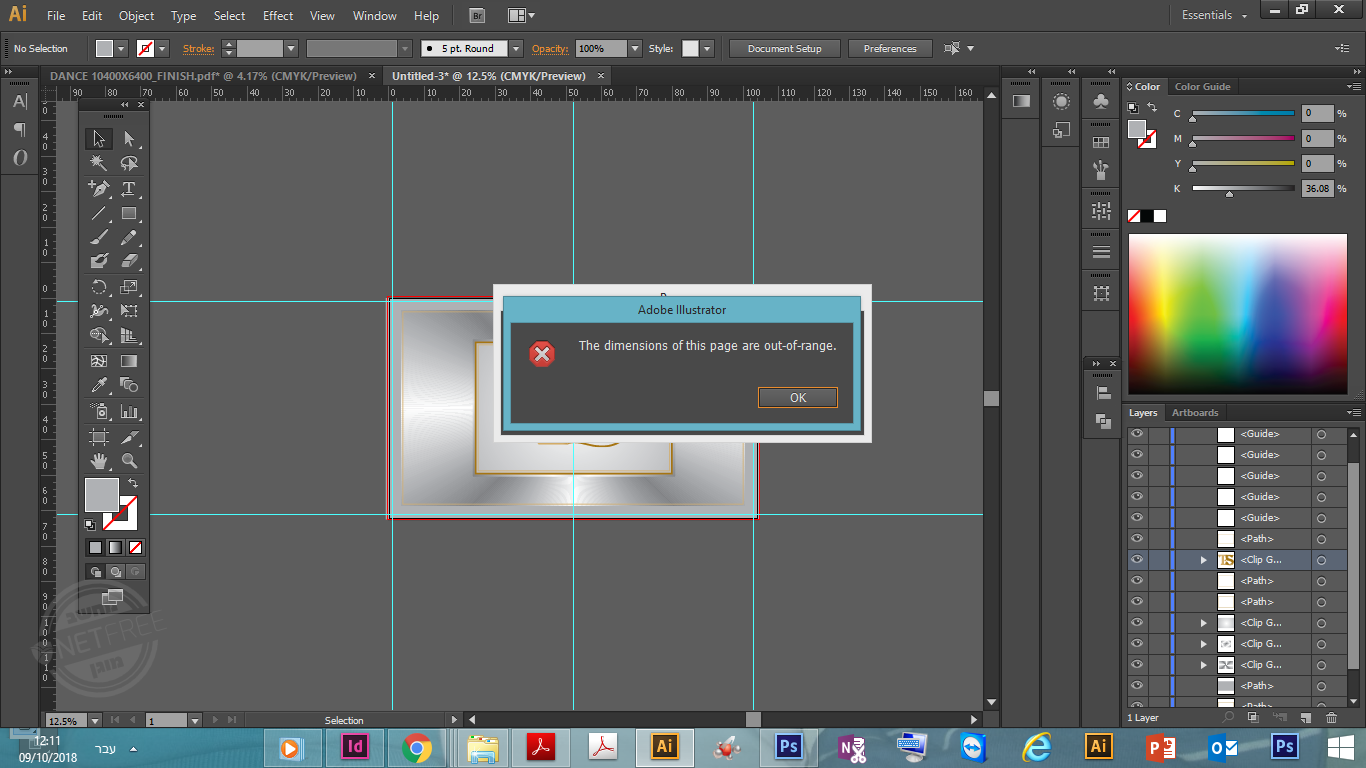Choose the Direct Selection tool

click(x=129, y=139)
